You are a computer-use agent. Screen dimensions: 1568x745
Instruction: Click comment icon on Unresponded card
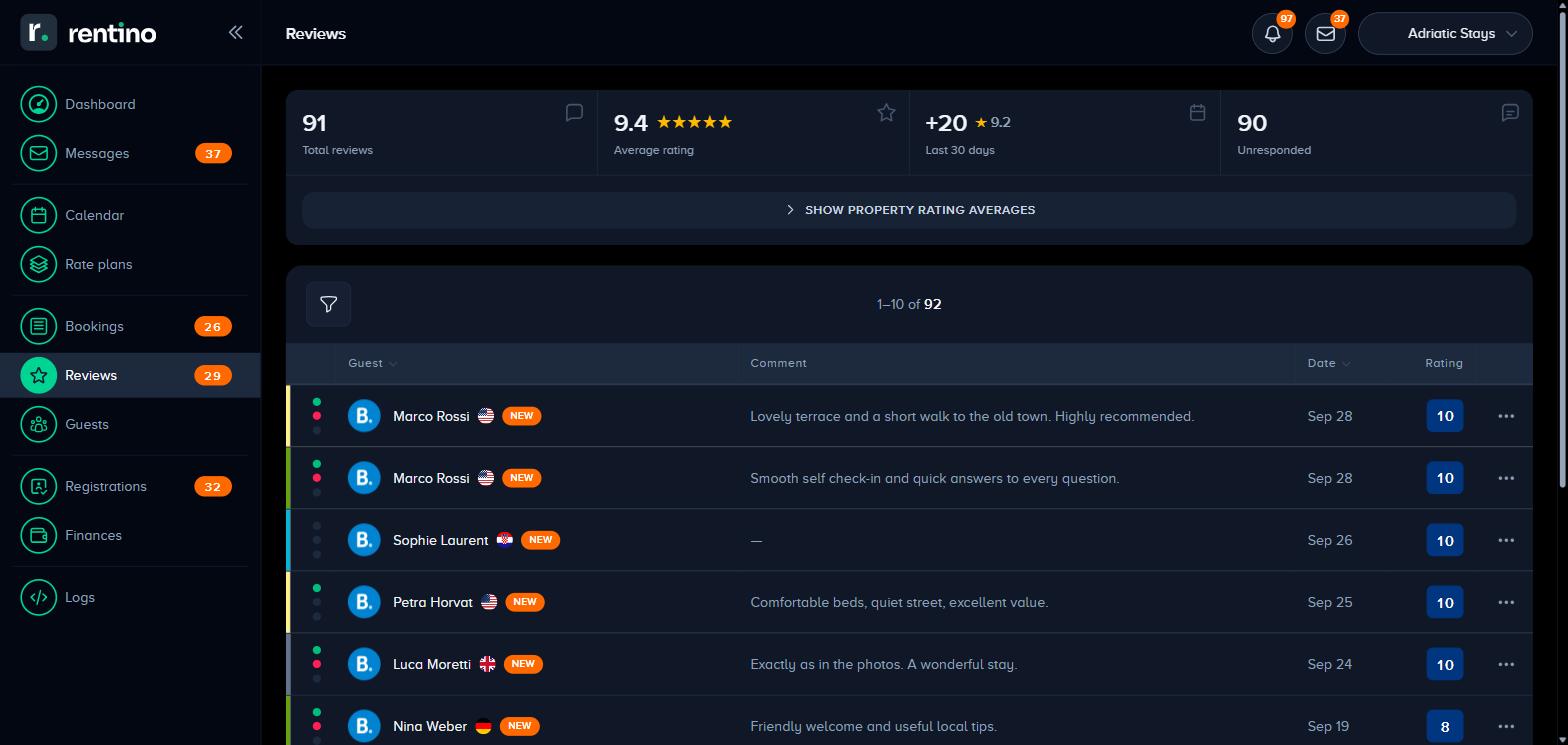click(x=1510, y=112)
